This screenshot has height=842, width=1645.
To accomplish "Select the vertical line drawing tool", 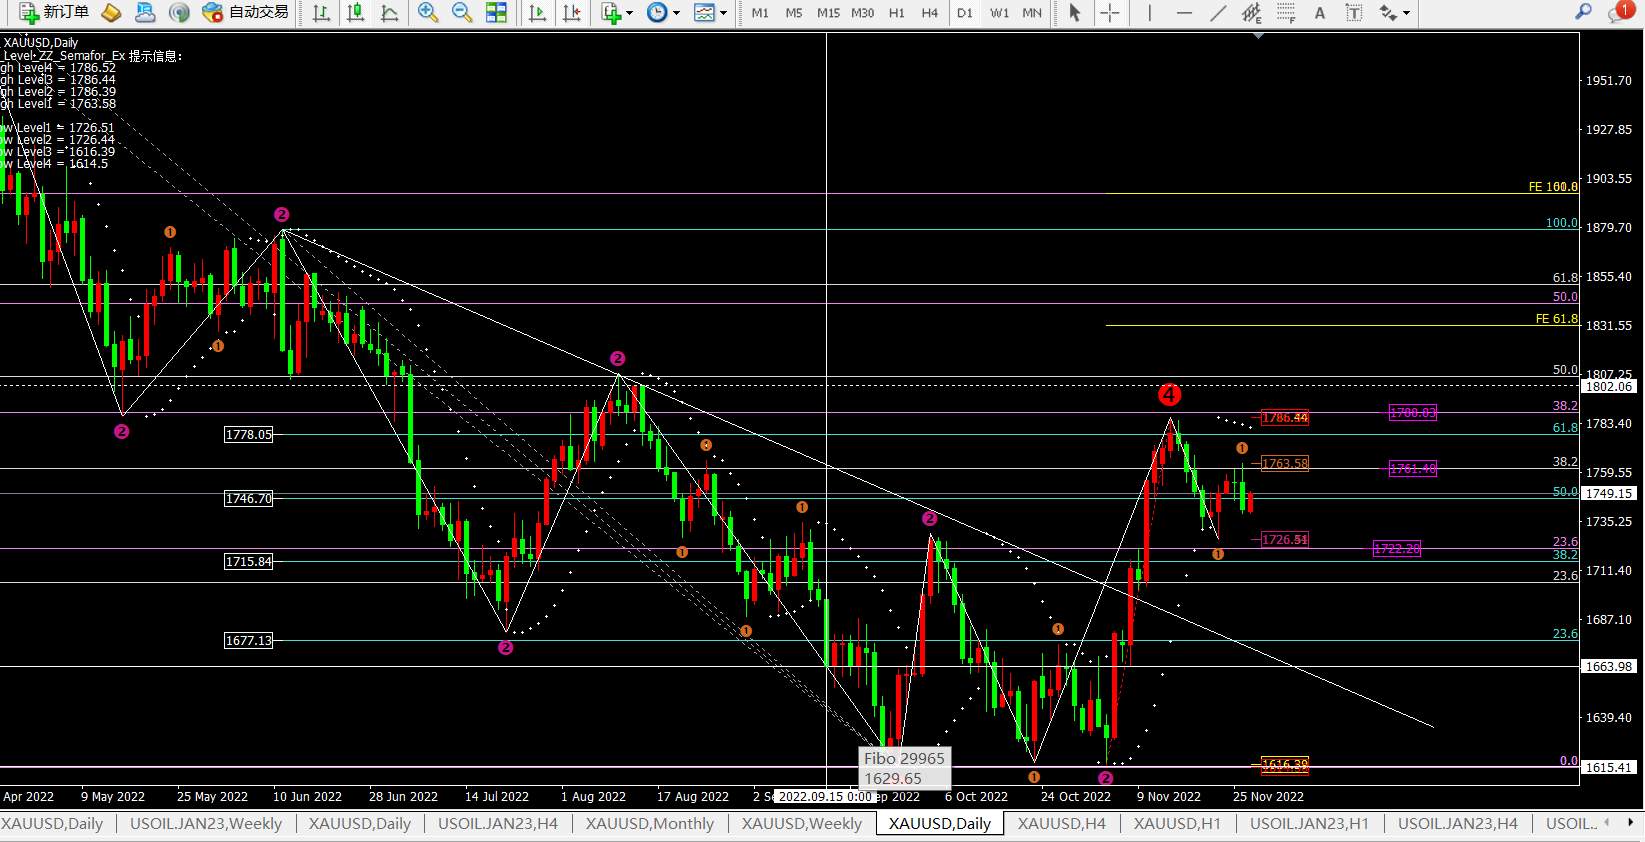I will 1150,13.
